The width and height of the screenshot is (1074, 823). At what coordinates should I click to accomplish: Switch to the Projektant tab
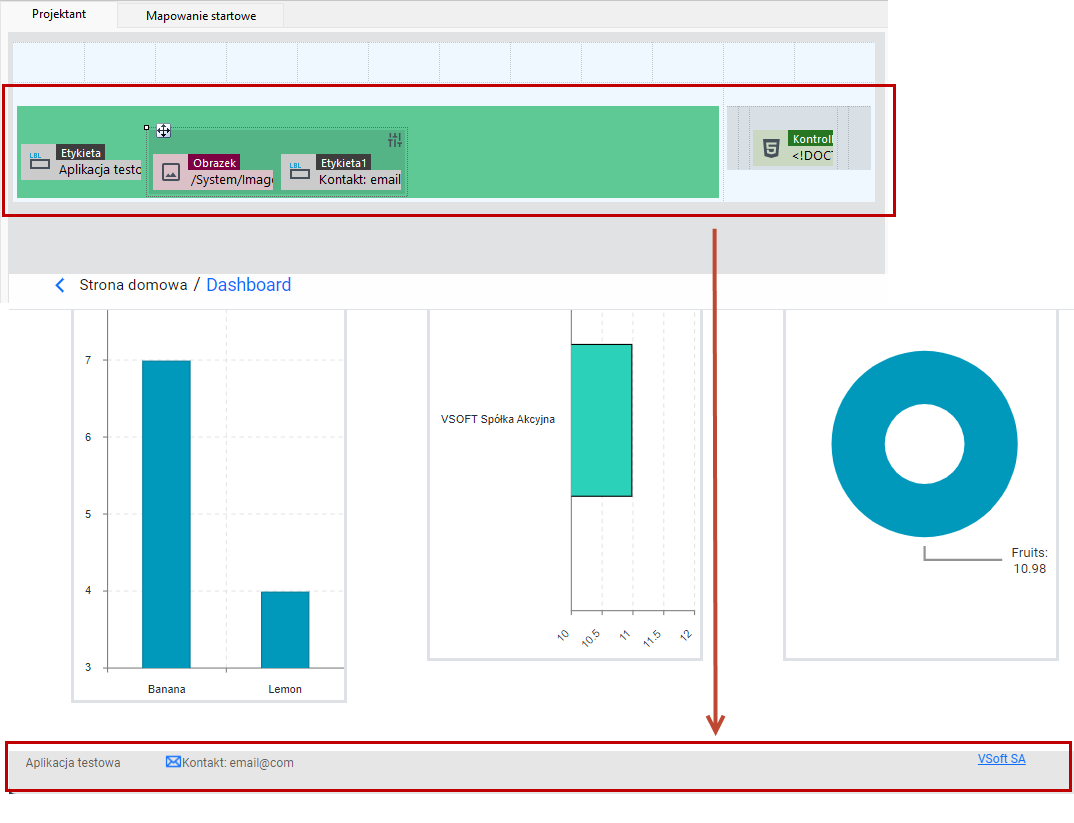[59, 14]
